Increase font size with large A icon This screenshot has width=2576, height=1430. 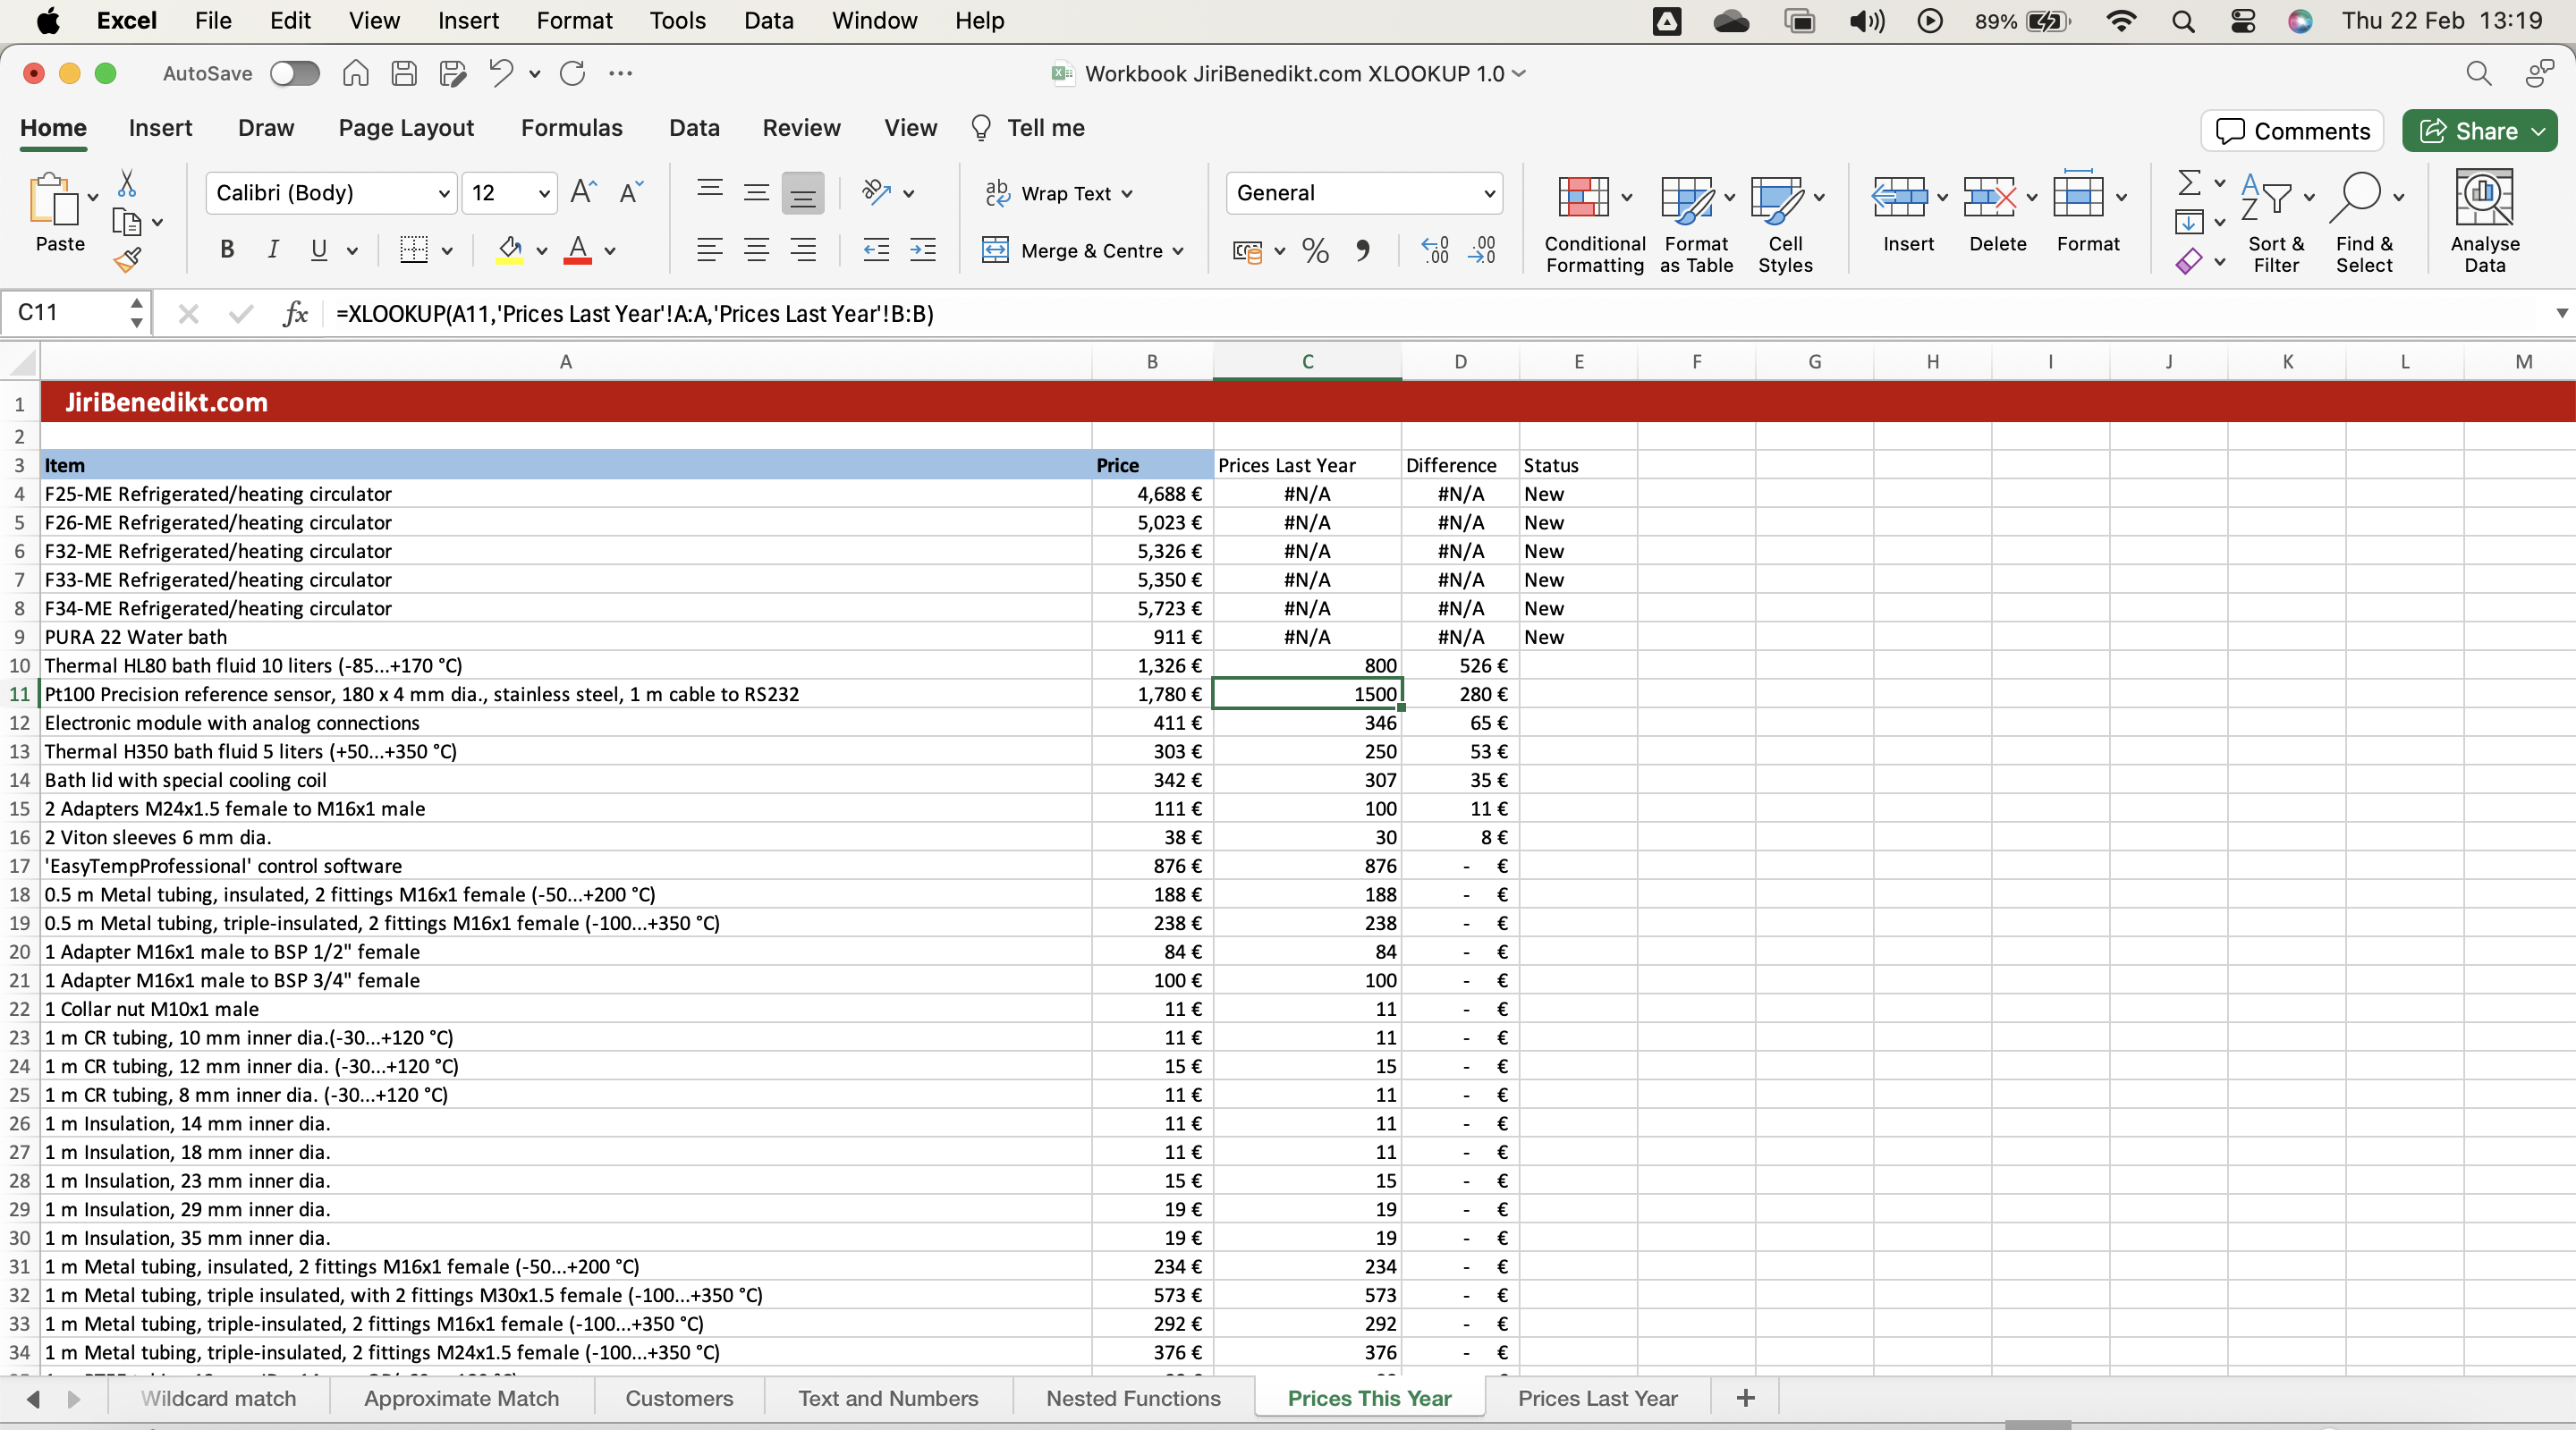583,192
